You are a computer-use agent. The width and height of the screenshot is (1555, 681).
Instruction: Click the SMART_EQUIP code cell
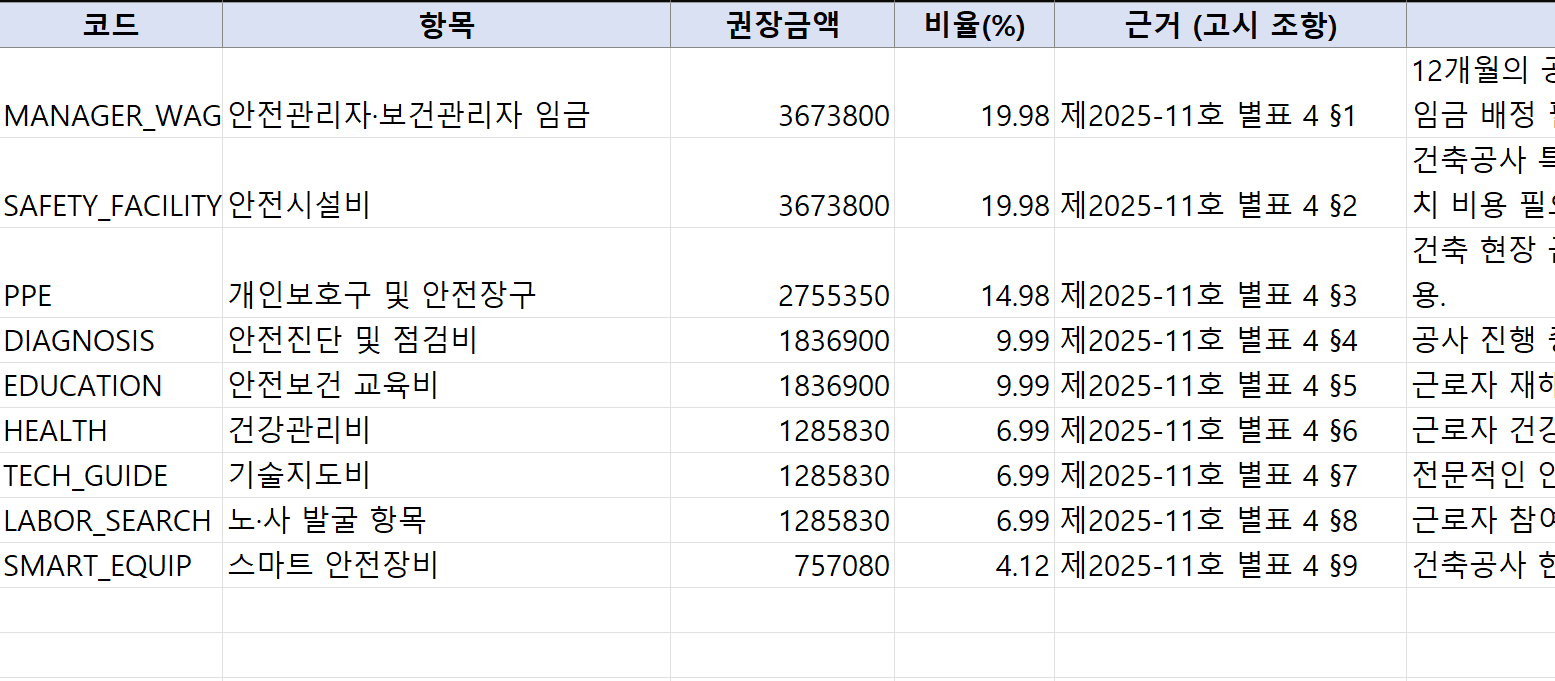(111, 565)
